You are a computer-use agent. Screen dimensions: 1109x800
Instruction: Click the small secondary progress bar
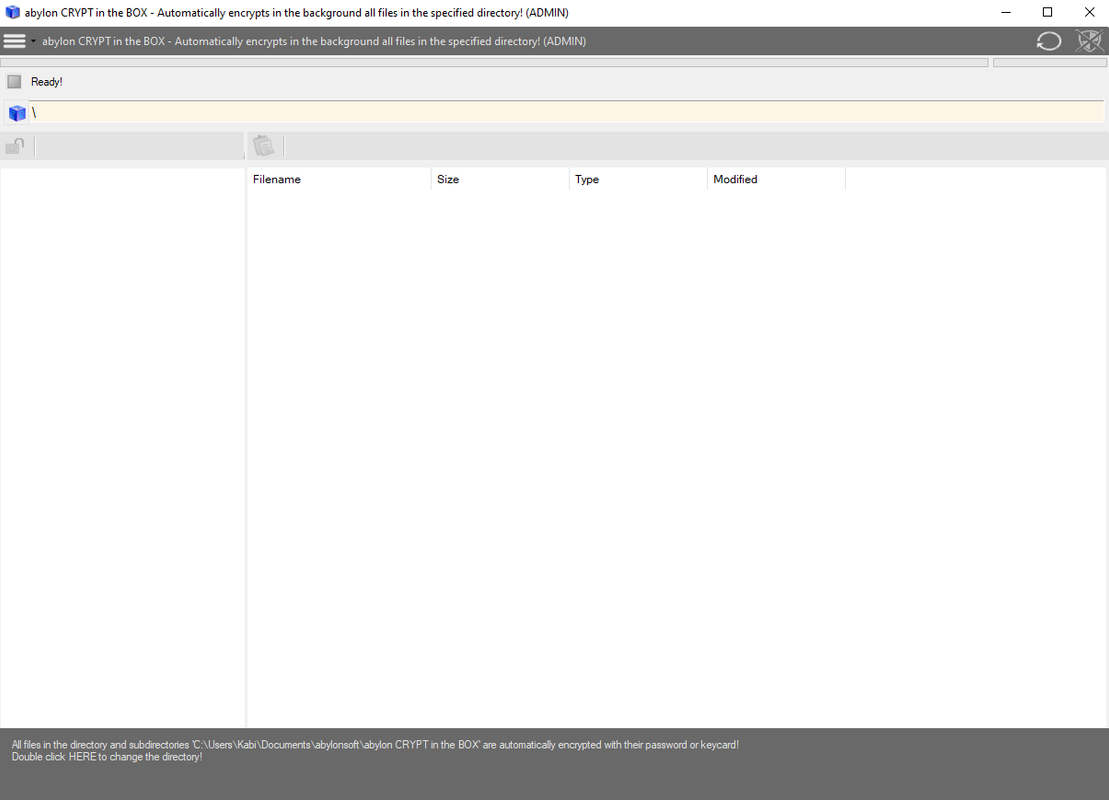[x=1050, y=63]
